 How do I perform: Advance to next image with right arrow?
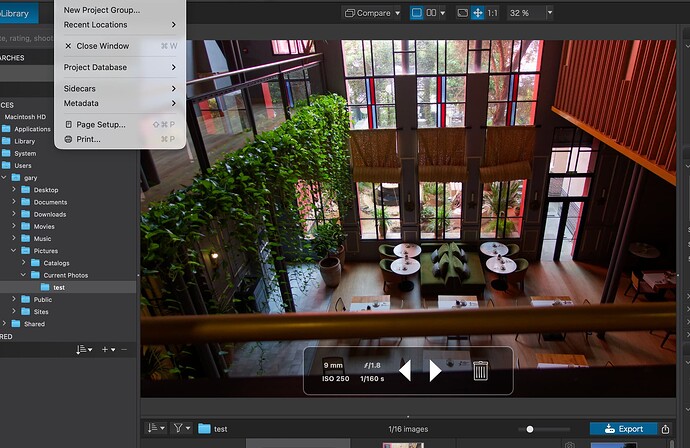pyautogui.click(x=435, y=371)
